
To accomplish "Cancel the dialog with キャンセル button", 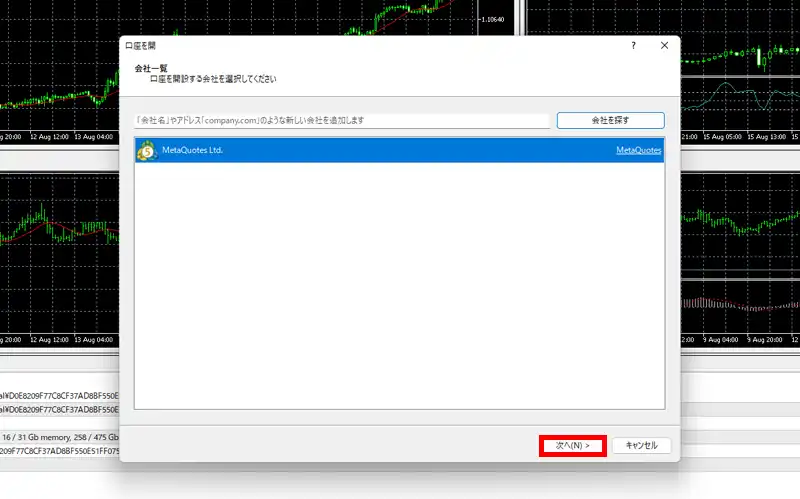I will tap(641, 445).
